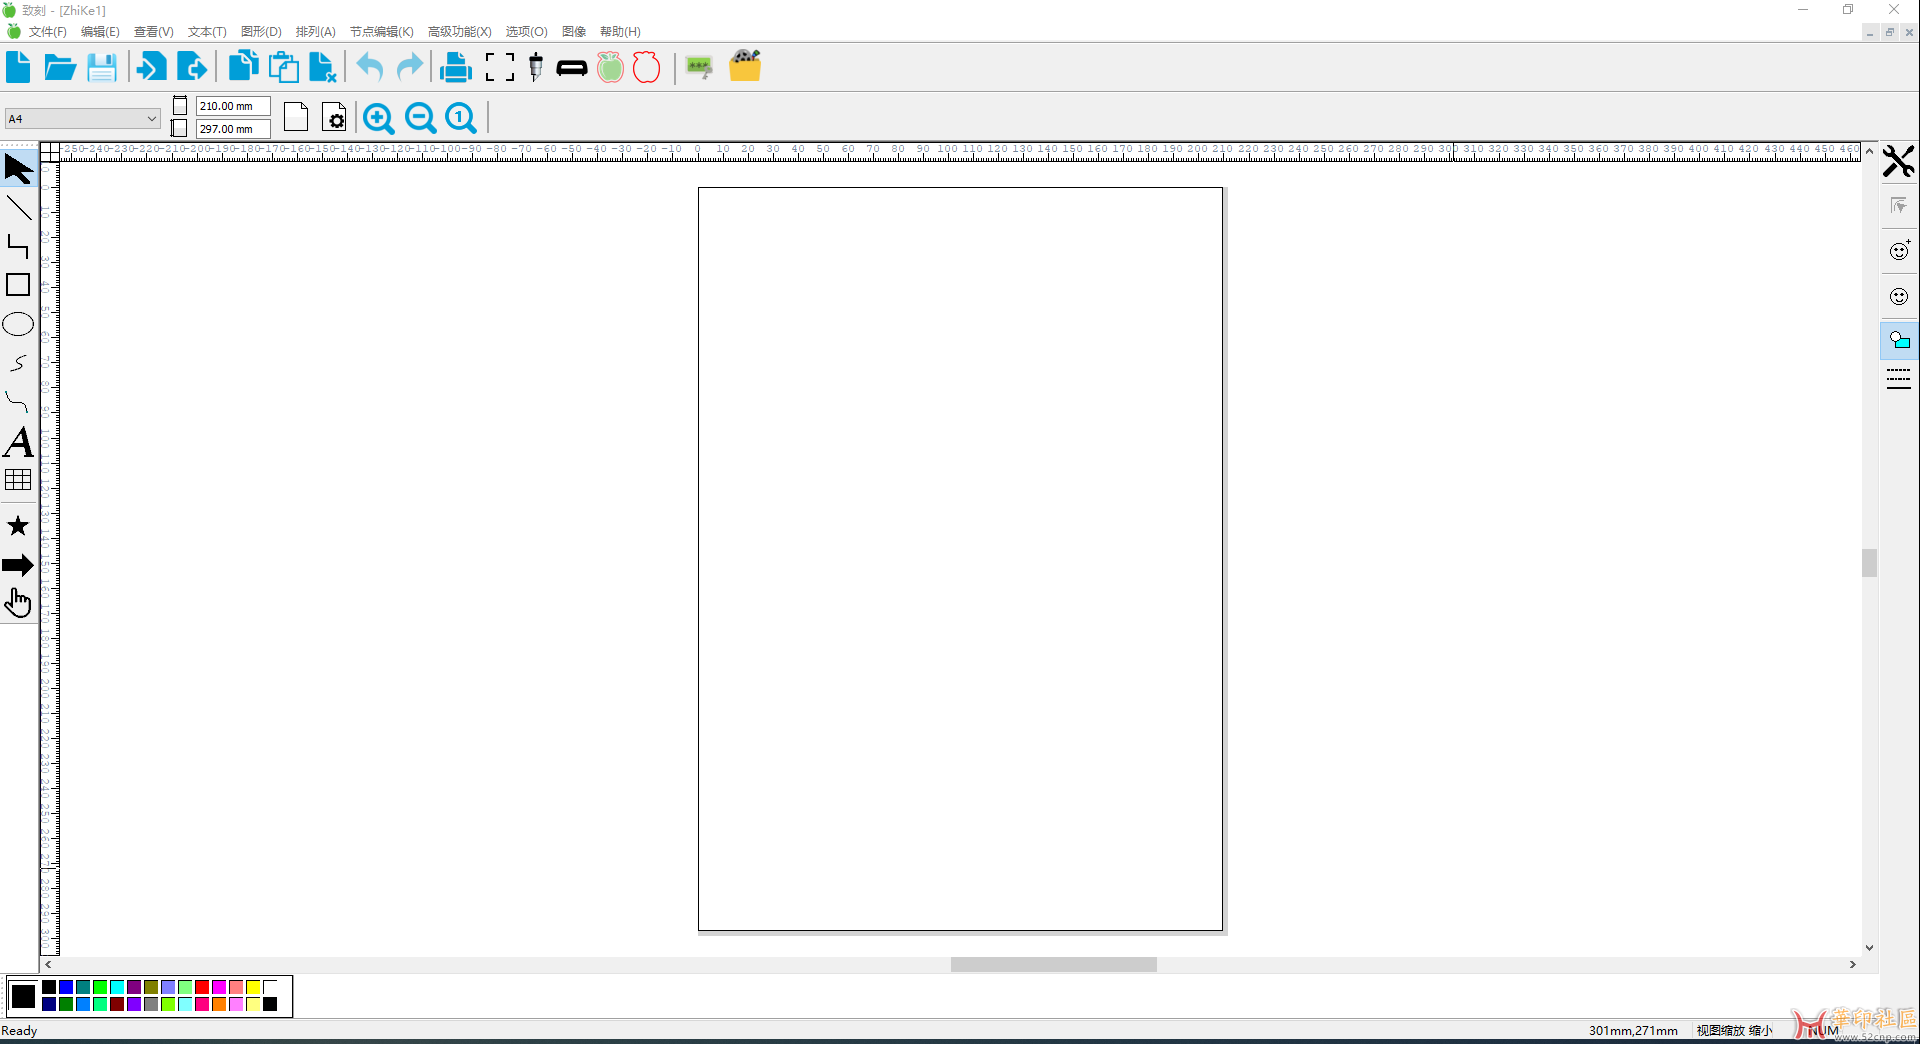Click the filled green apple icon
Image resolution: width=1920 pixels, height=1044 pixels.
(x=610, y=67)
